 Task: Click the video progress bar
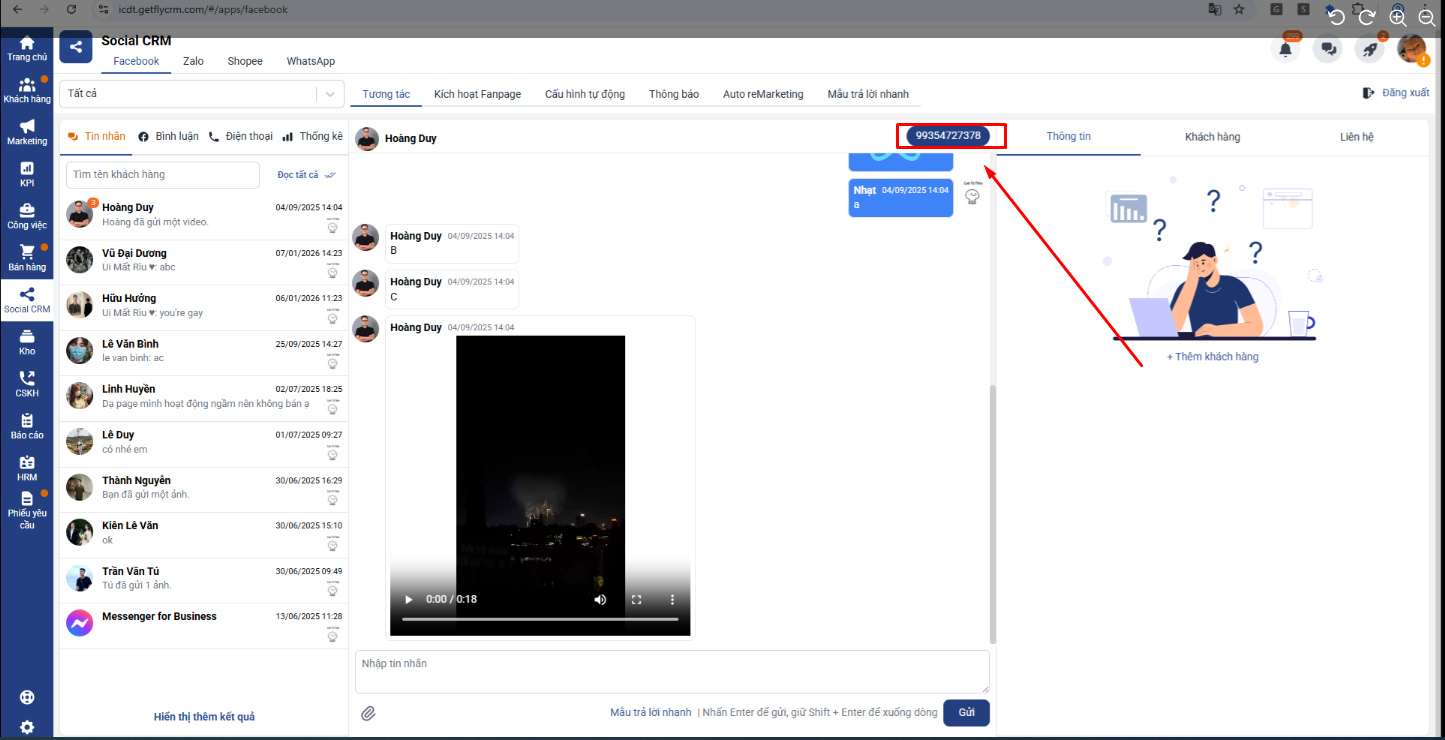[539, 619]
